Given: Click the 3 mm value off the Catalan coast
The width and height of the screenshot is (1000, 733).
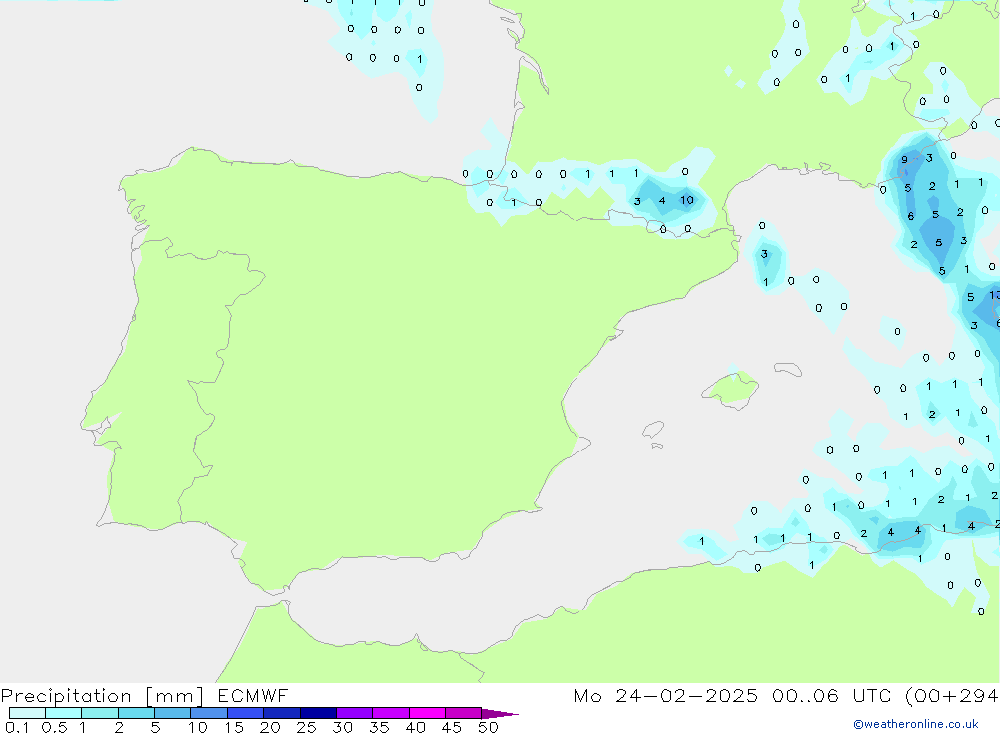Looking at the screenshot, I should pos(764,254).
